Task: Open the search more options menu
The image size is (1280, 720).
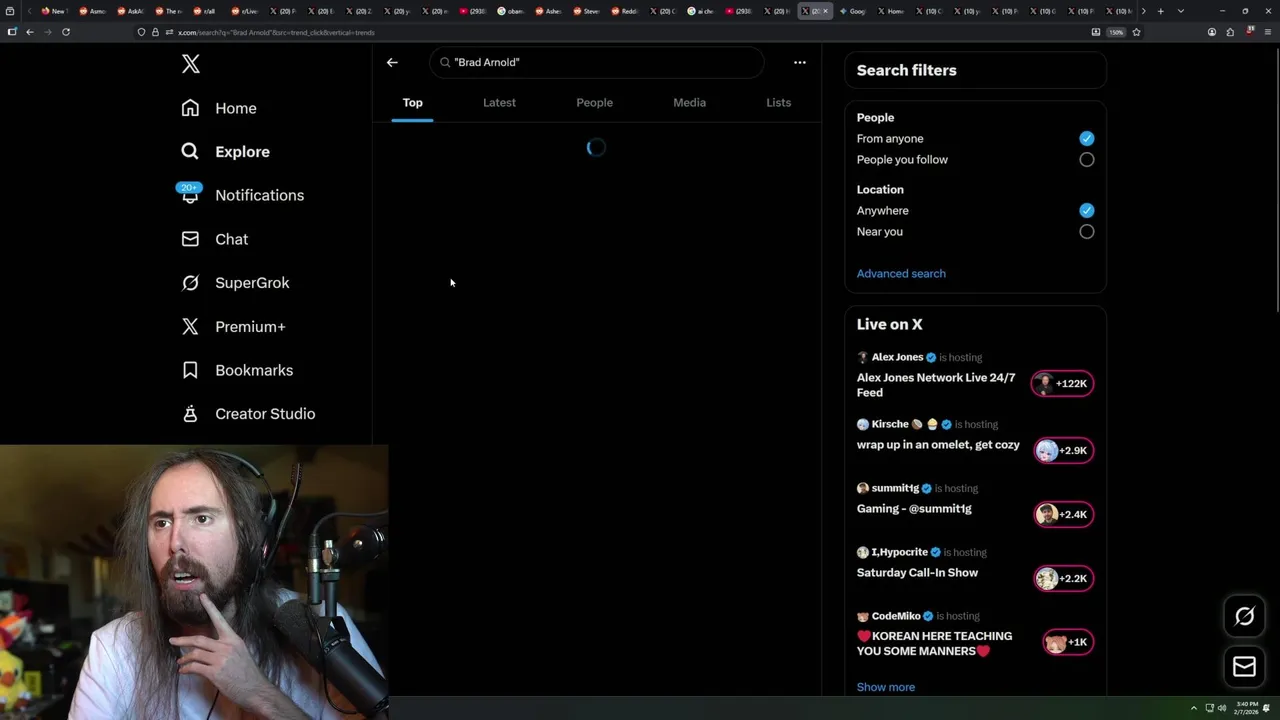Action: [799, 62]
